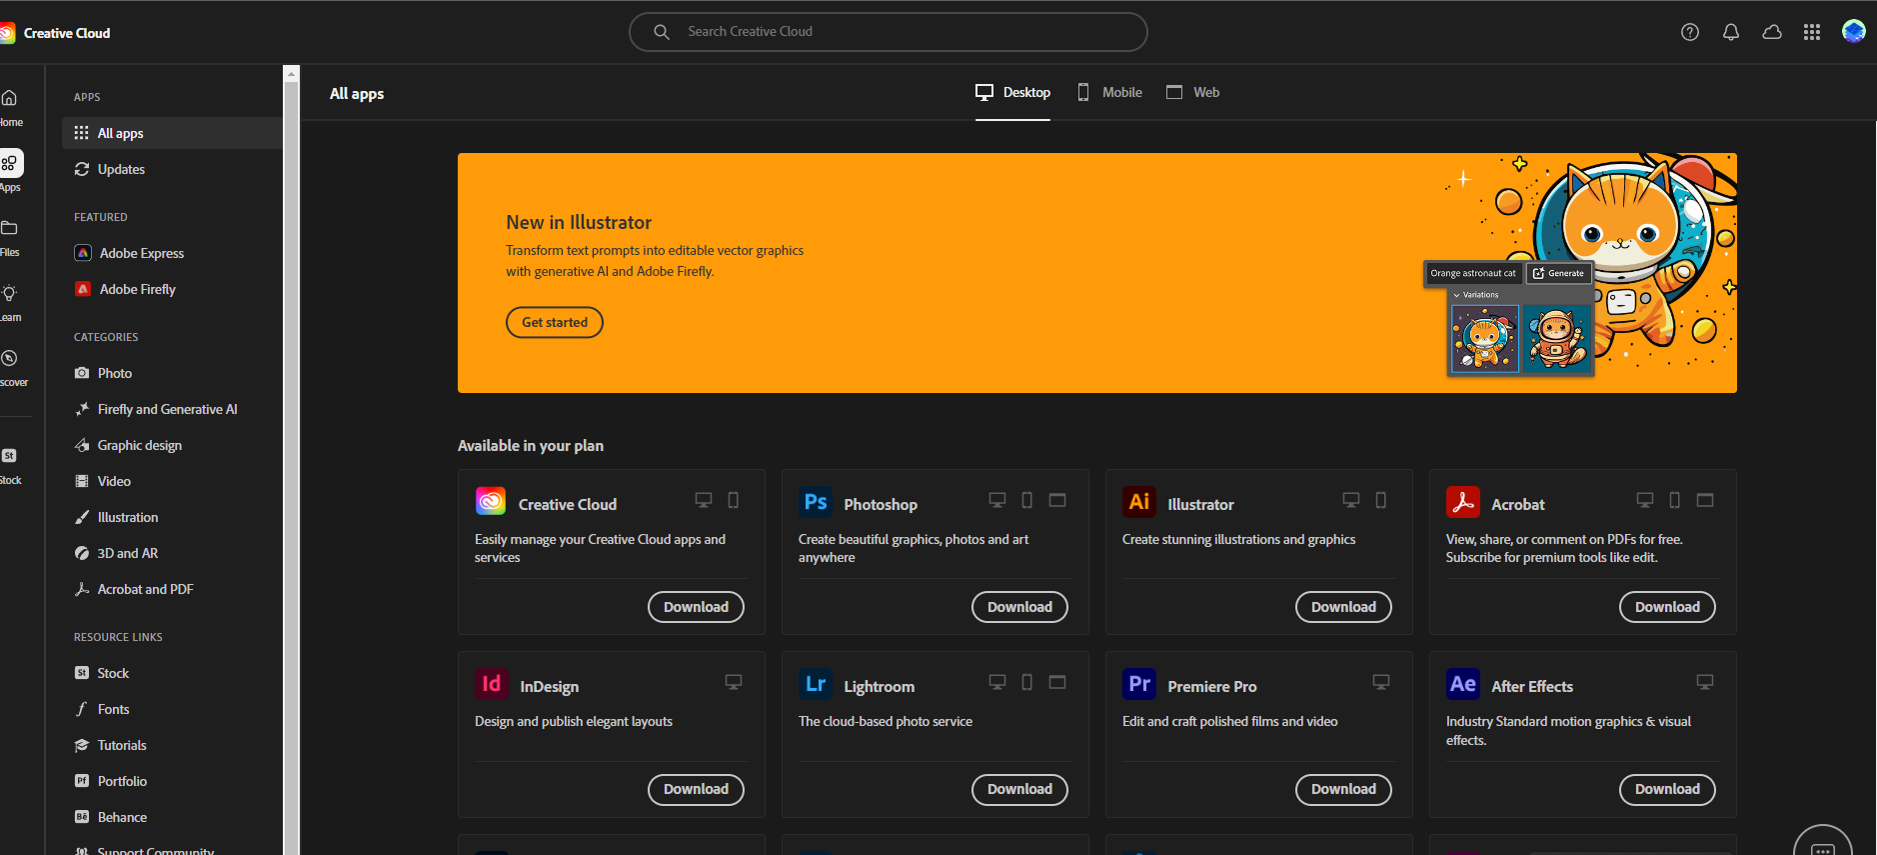Click the Search Creative Cloud field
This screenshot has width=1877, height=855.
point(888,32)
